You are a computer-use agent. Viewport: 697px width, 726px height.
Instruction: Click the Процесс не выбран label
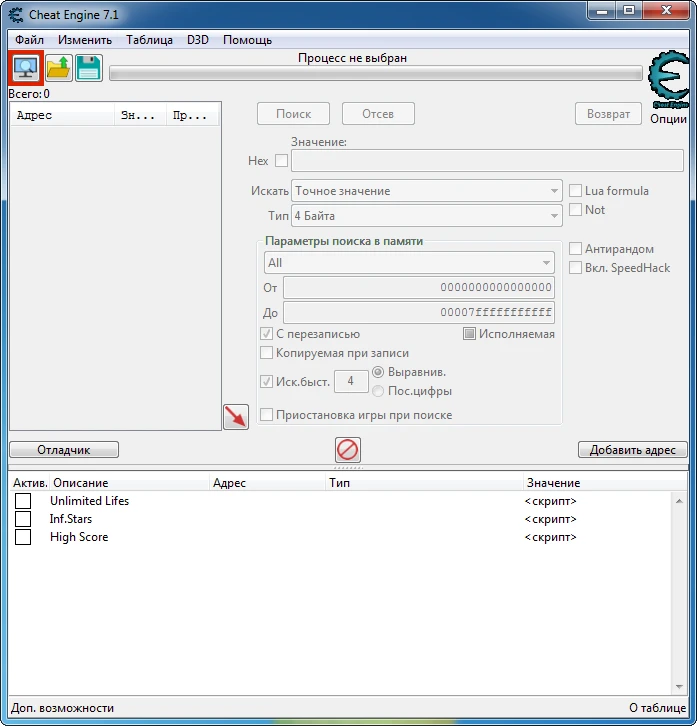click(352, 58)
